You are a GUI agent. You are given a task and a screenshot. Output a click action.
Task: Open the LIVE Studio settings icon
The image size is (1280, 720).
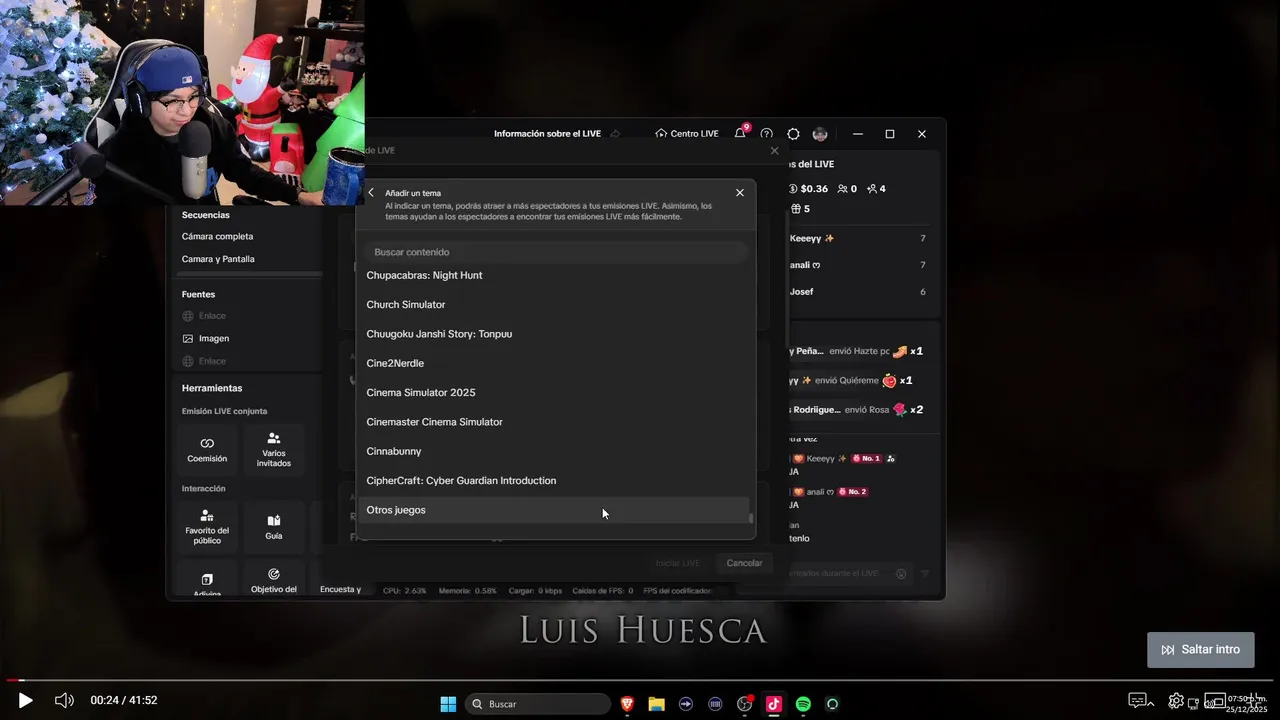(793, 134)
